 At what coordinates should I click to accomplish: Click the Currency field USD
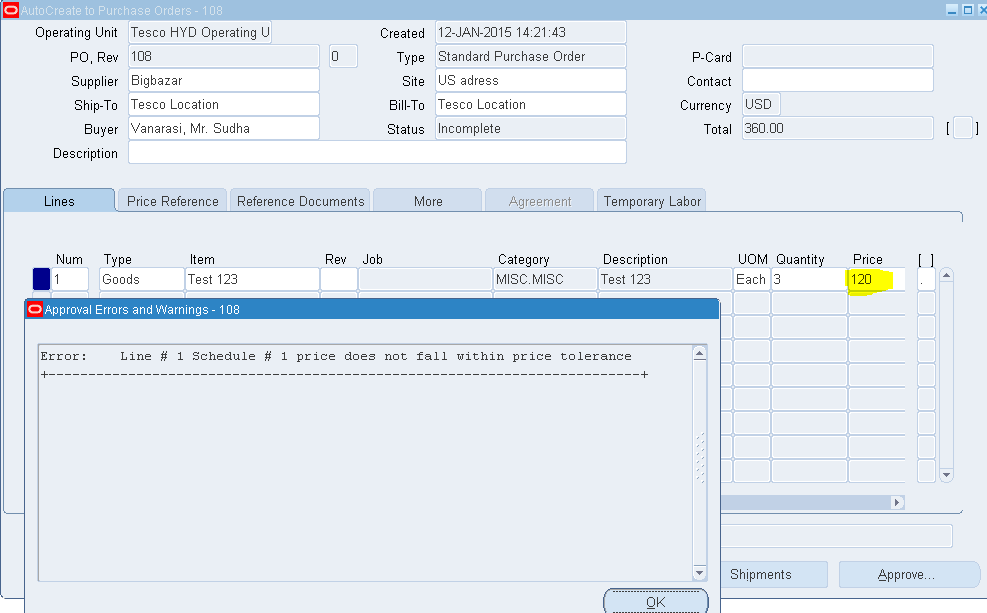click(761, 104)
